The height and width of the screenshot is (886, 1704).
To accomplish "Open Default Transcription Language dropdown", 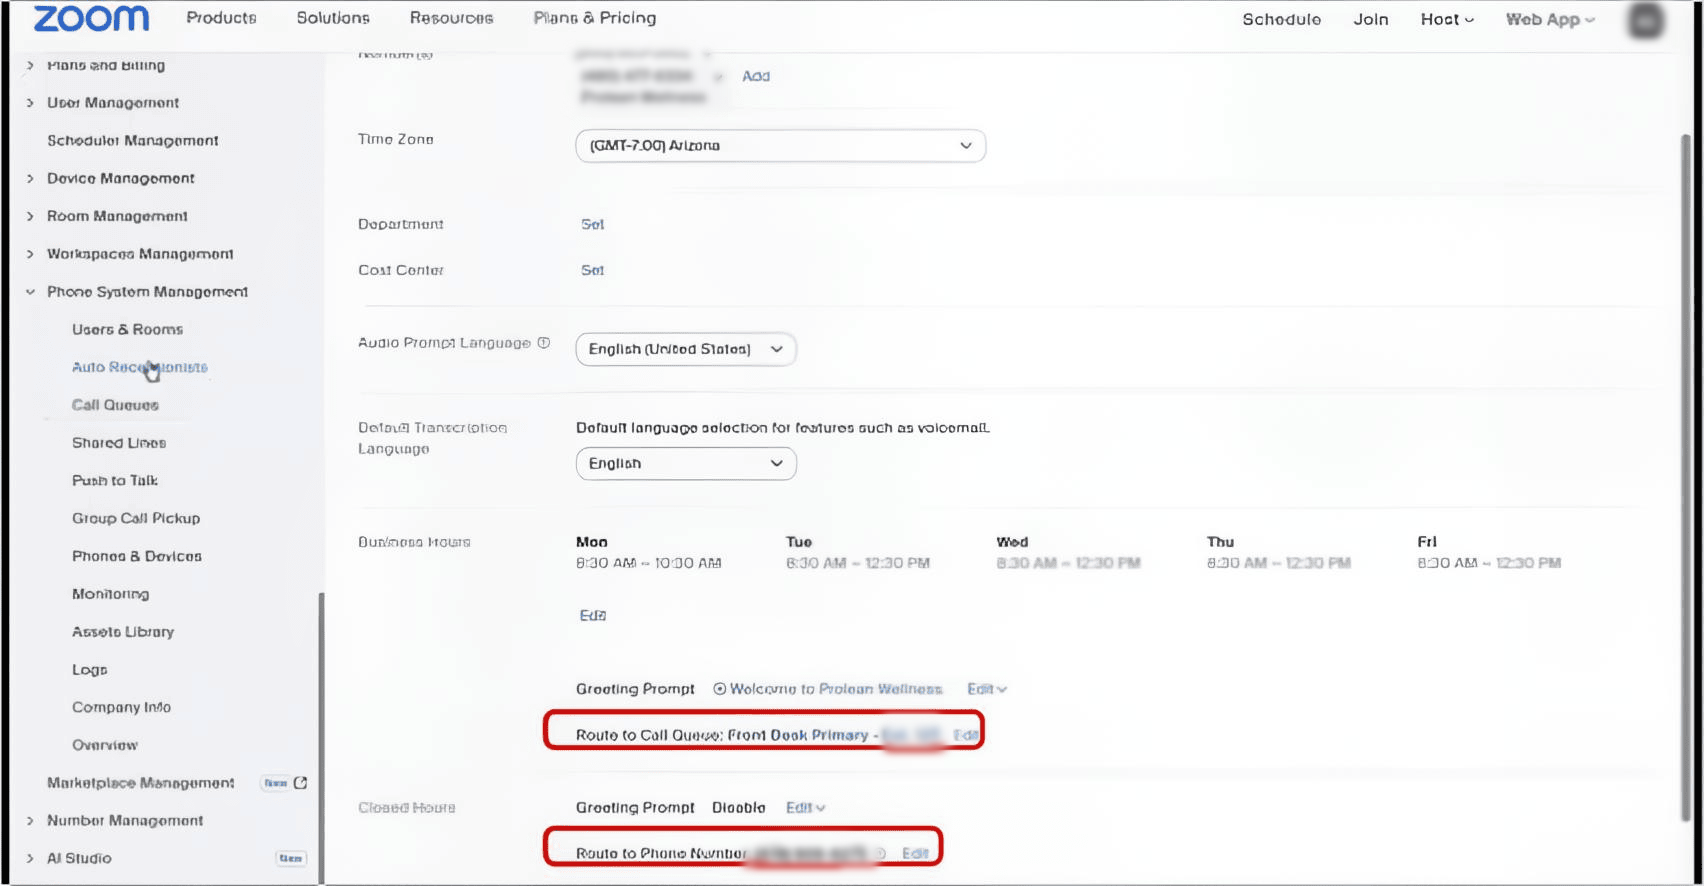I will tap(686, 464).
